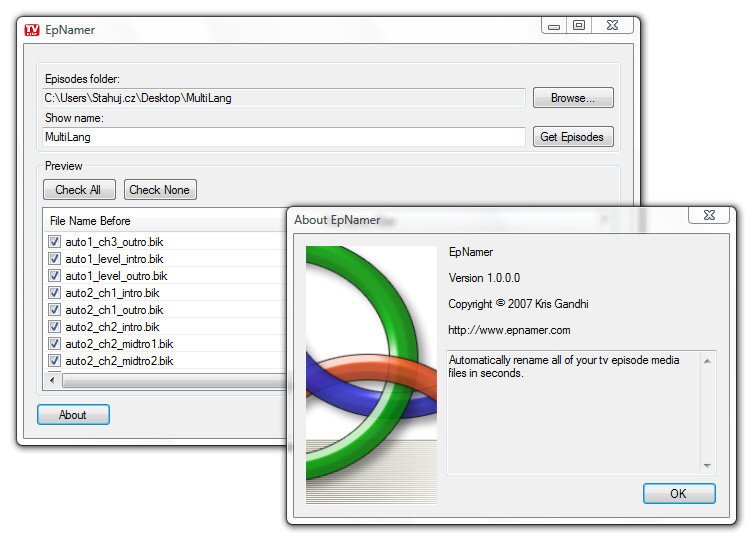Viewport: 753px width, 545px height.
Task: Close the About EpNamer dialog
Action: point(709,215)
